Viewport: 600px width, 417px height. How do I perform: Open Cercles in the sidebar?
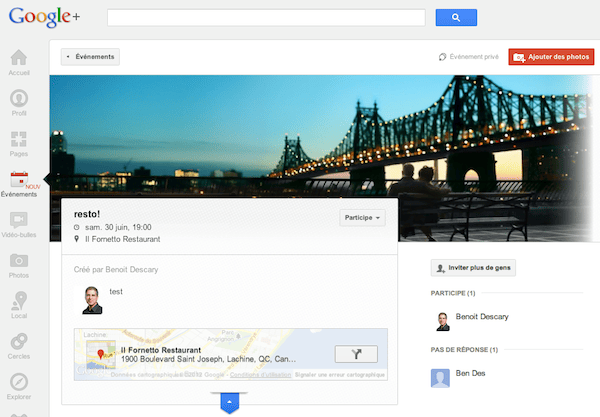tap(19, 344)
